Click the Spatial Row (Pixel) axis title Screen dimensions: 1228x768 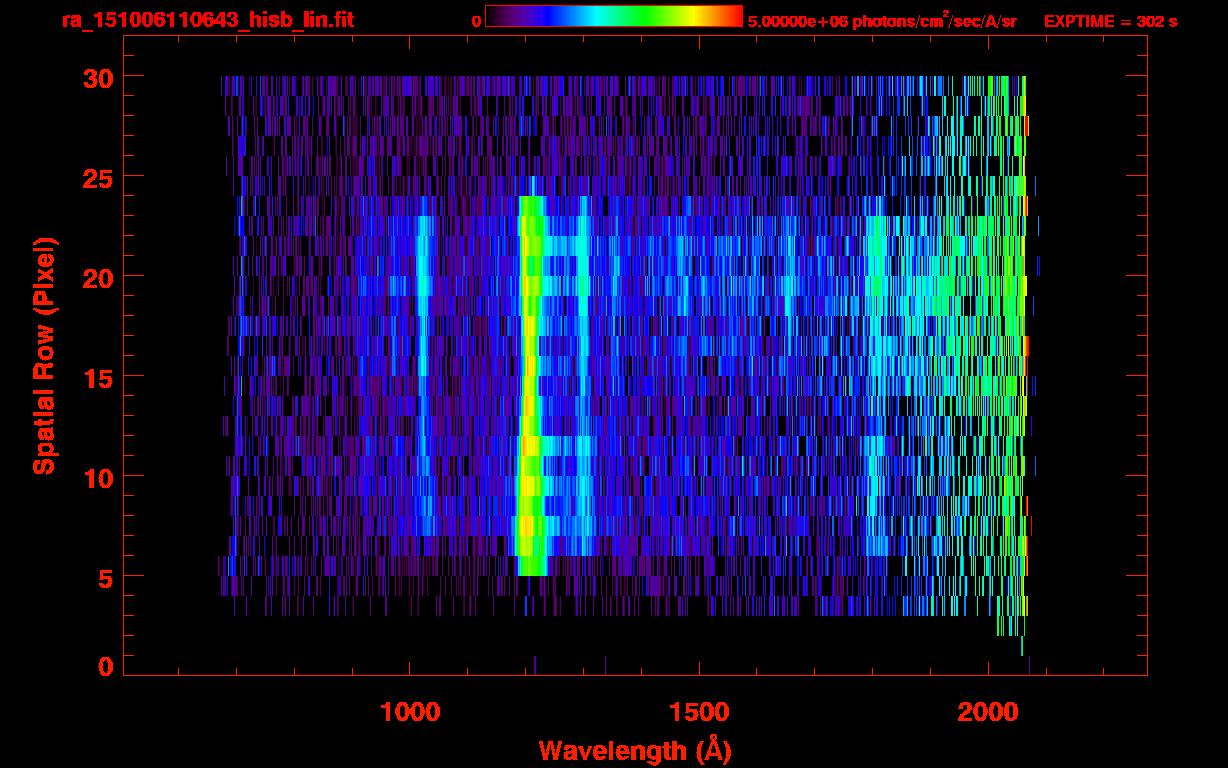point(44,355)
